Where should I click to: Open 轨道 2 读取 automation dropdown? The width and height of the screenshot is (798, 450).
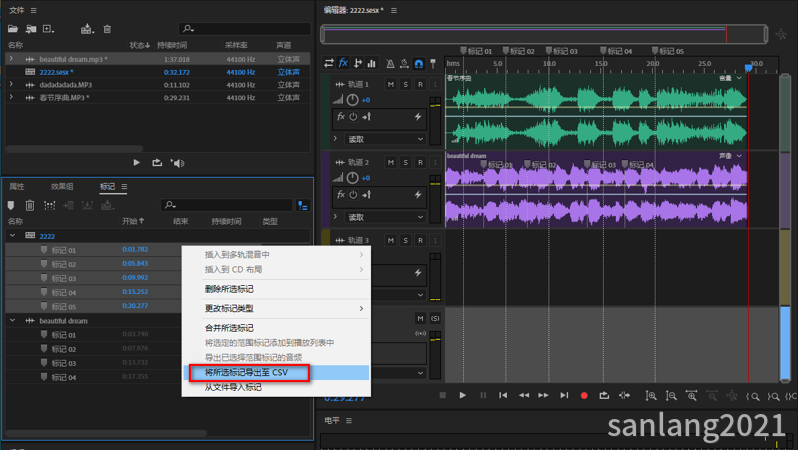click(x=385, y=217)
